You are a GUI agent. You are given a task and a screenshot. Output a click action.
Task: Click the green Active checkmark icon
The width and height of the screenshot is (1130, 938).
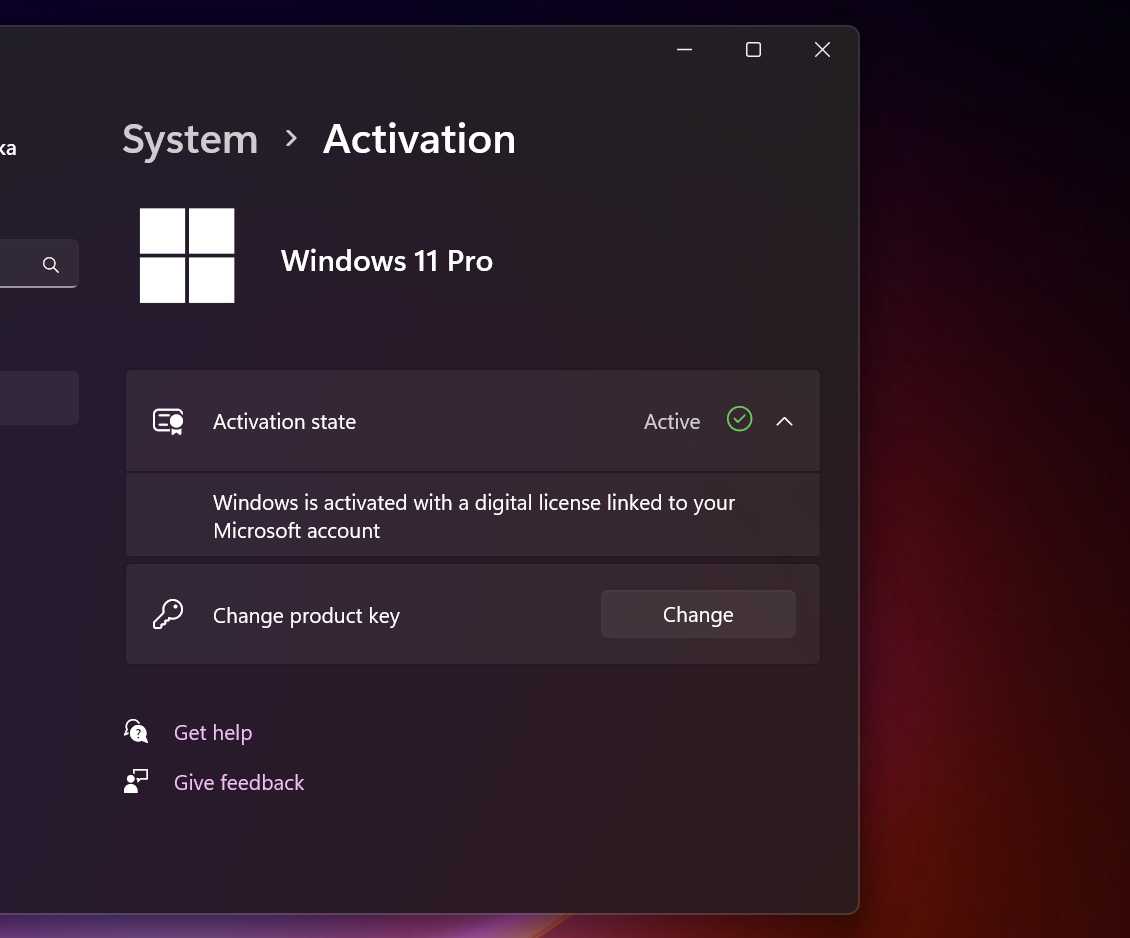pyautogui.click(x=739, y=420)
